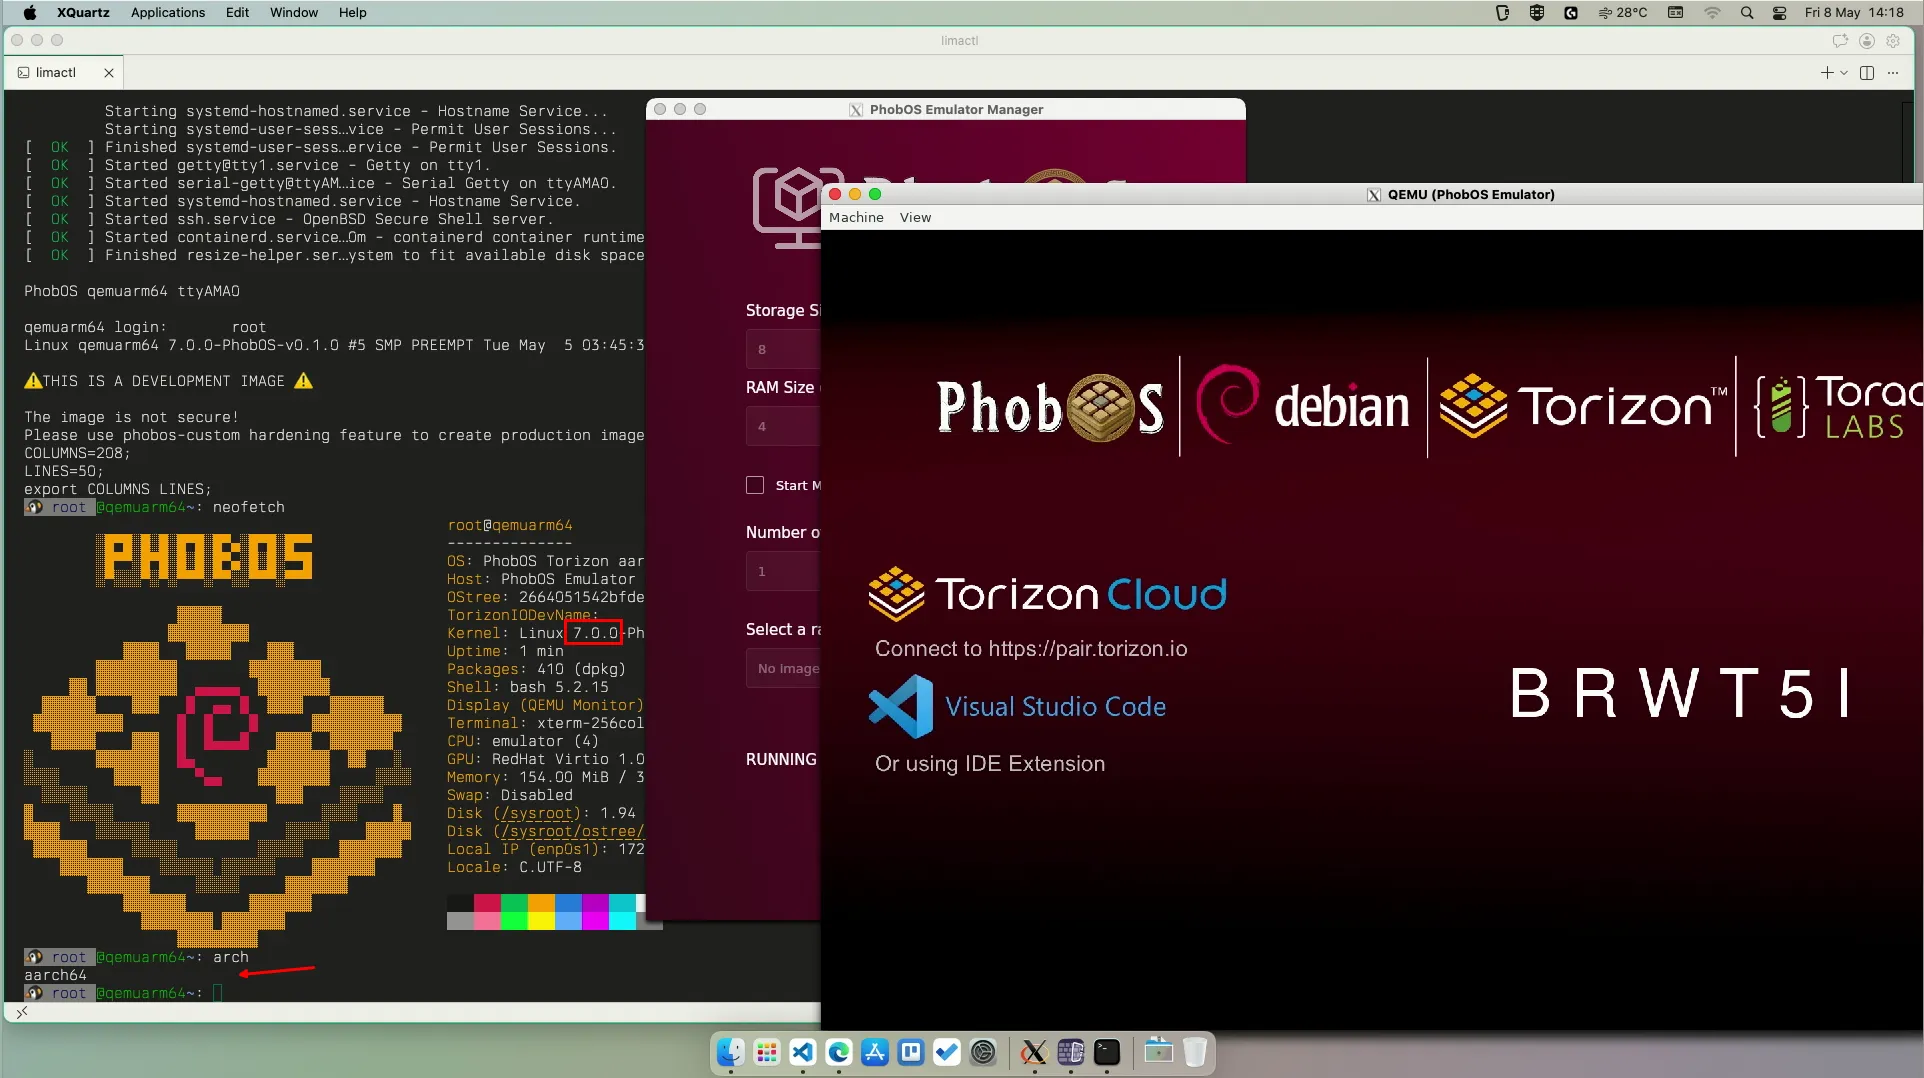Open the Apple menu

(x=30, y=13)
